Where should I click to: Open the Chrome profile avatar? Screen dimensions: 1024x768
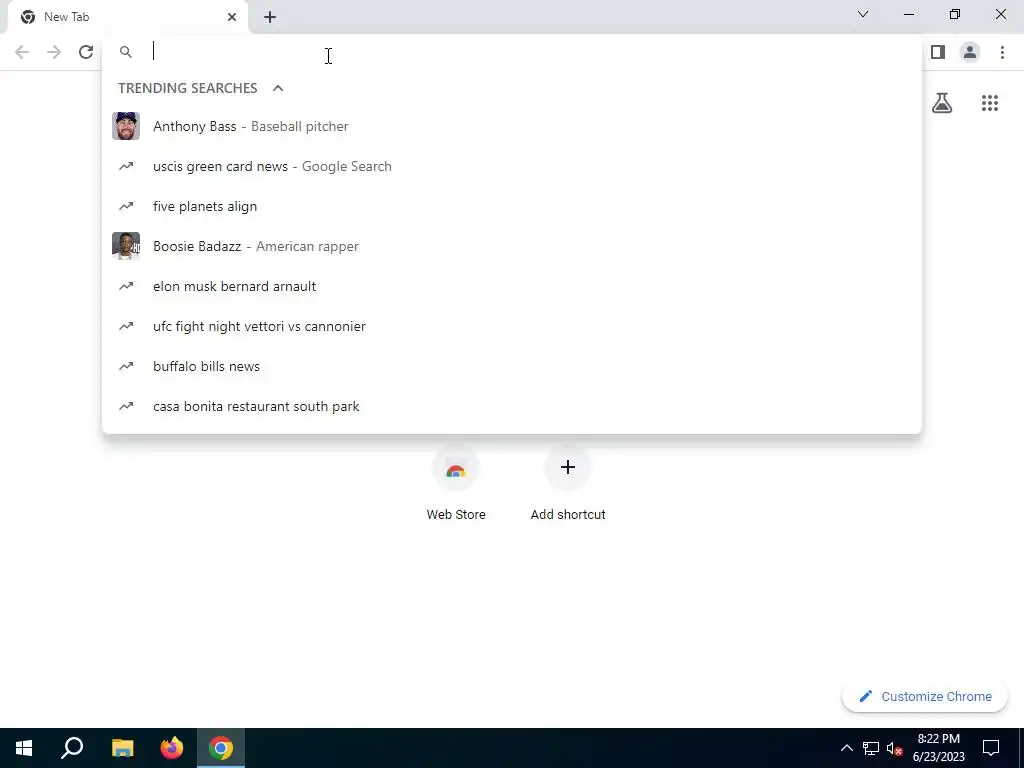coord(970,52)
